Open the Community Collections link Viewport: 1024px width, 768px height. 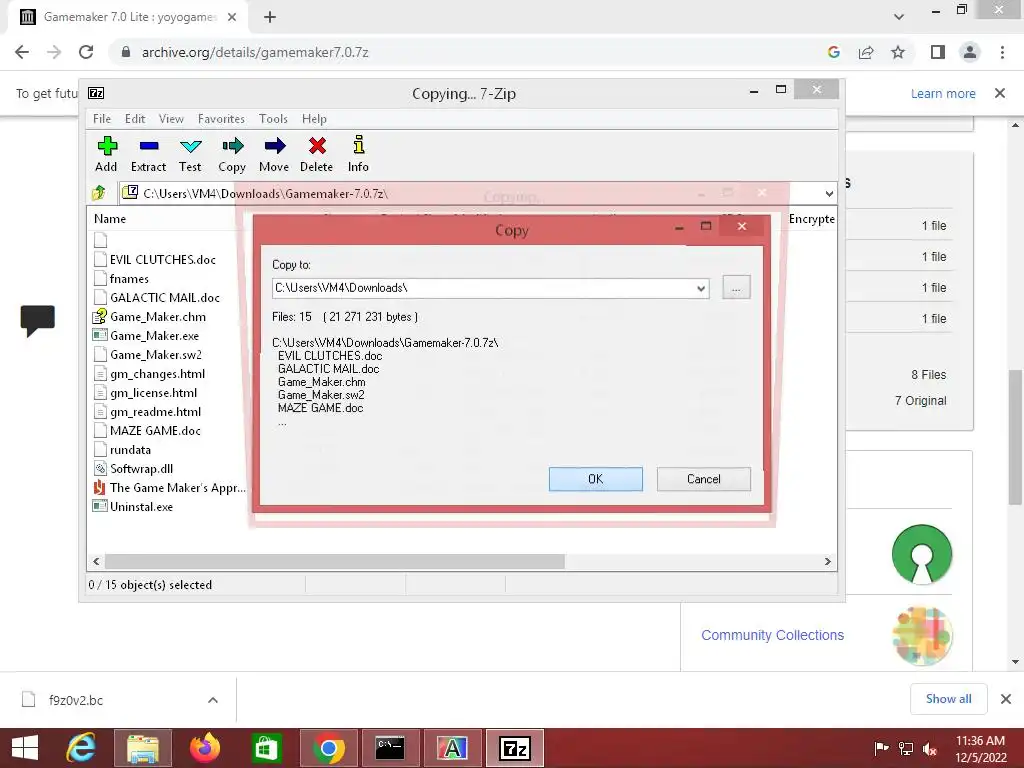click(773, 635)
